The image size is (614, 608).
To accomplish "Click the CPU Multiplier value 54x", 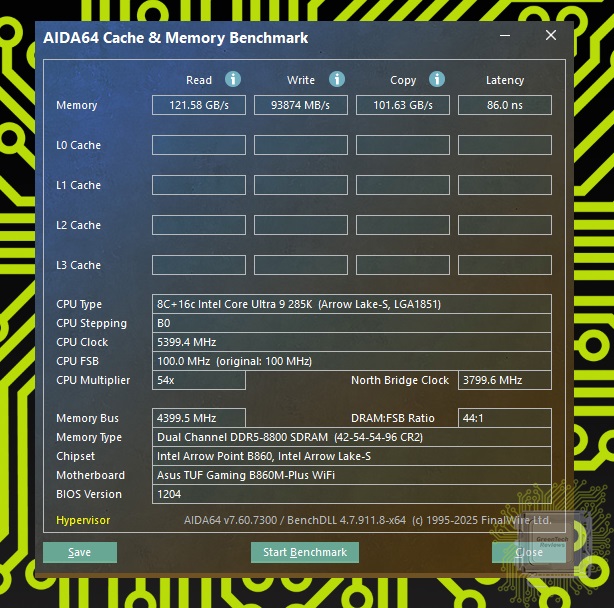I will pos(199,380).
